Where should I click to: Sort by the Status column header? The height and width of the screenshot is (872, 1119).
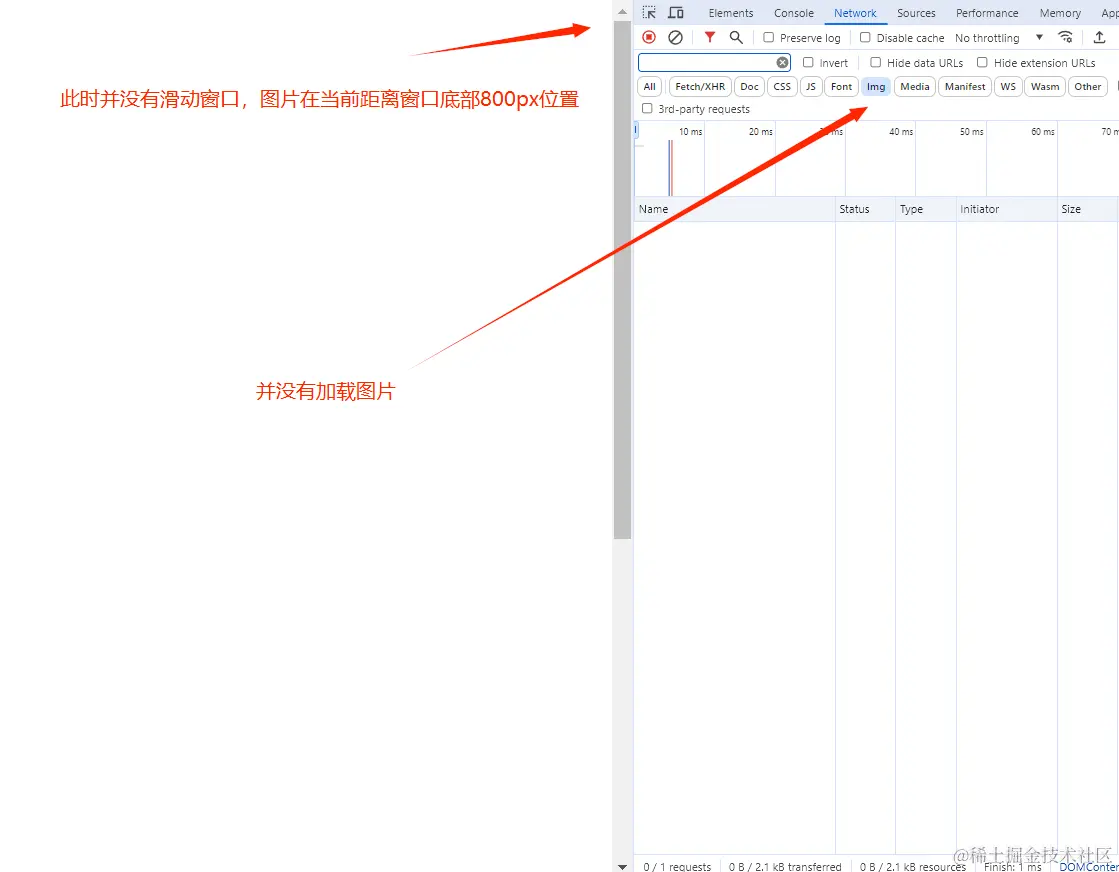coord(865,209)
